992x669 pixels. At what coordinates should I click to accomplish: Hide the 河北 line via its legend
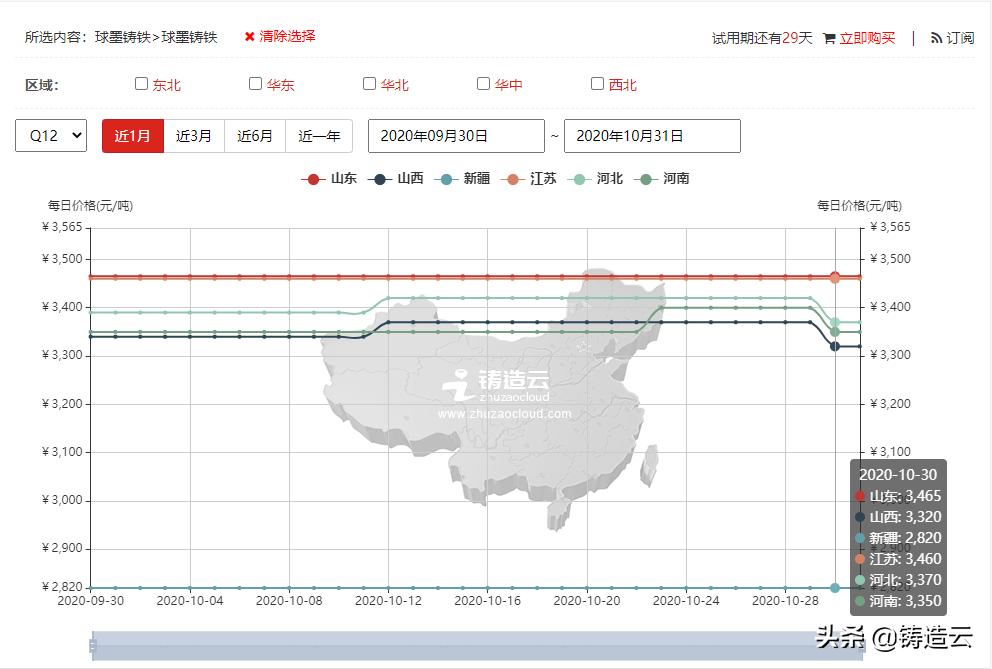click(x=578, y=178)
